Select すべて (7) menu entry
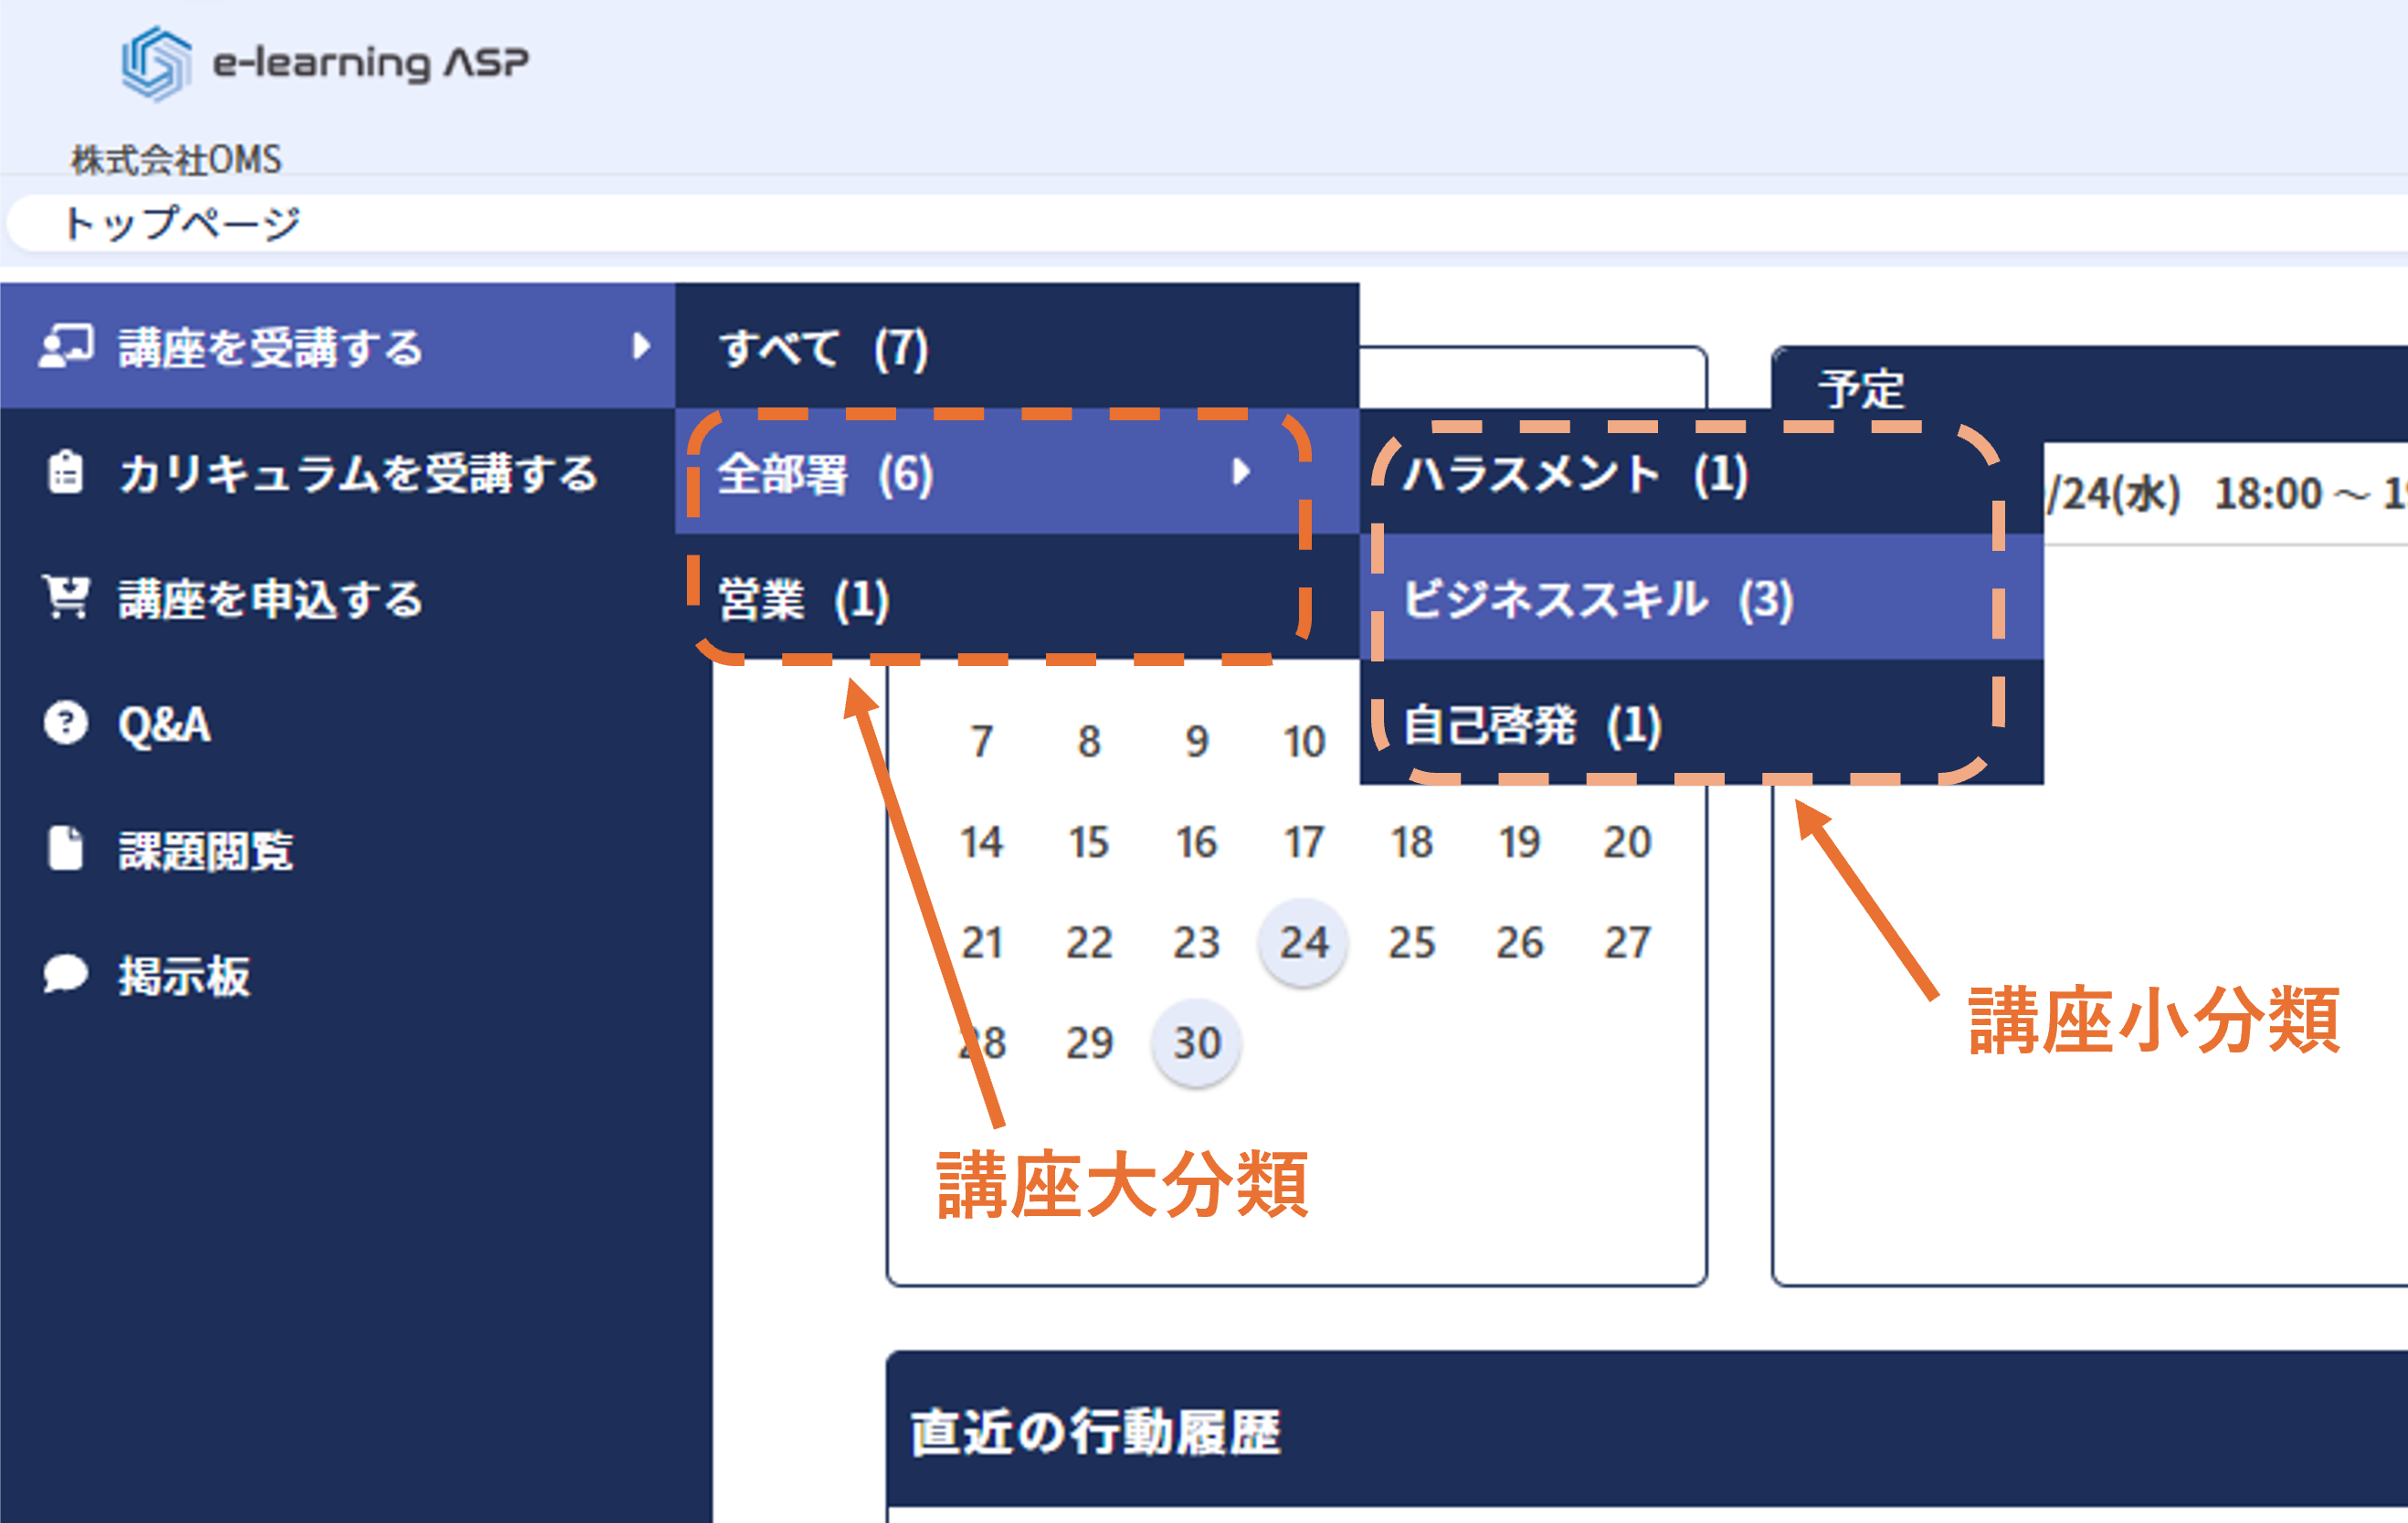This screenshot has height=1523, width=2408. pyautogui.click(x=824, y=348)
